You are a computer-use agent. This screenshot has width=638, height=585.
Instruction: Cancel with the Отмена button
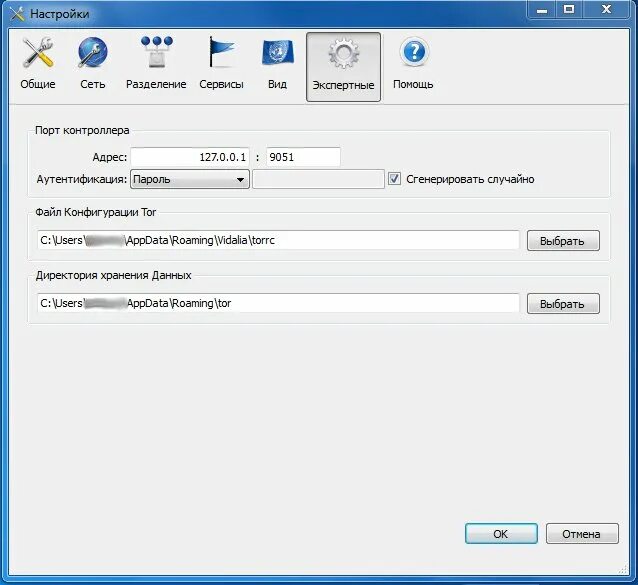click(x=582, y=533)
